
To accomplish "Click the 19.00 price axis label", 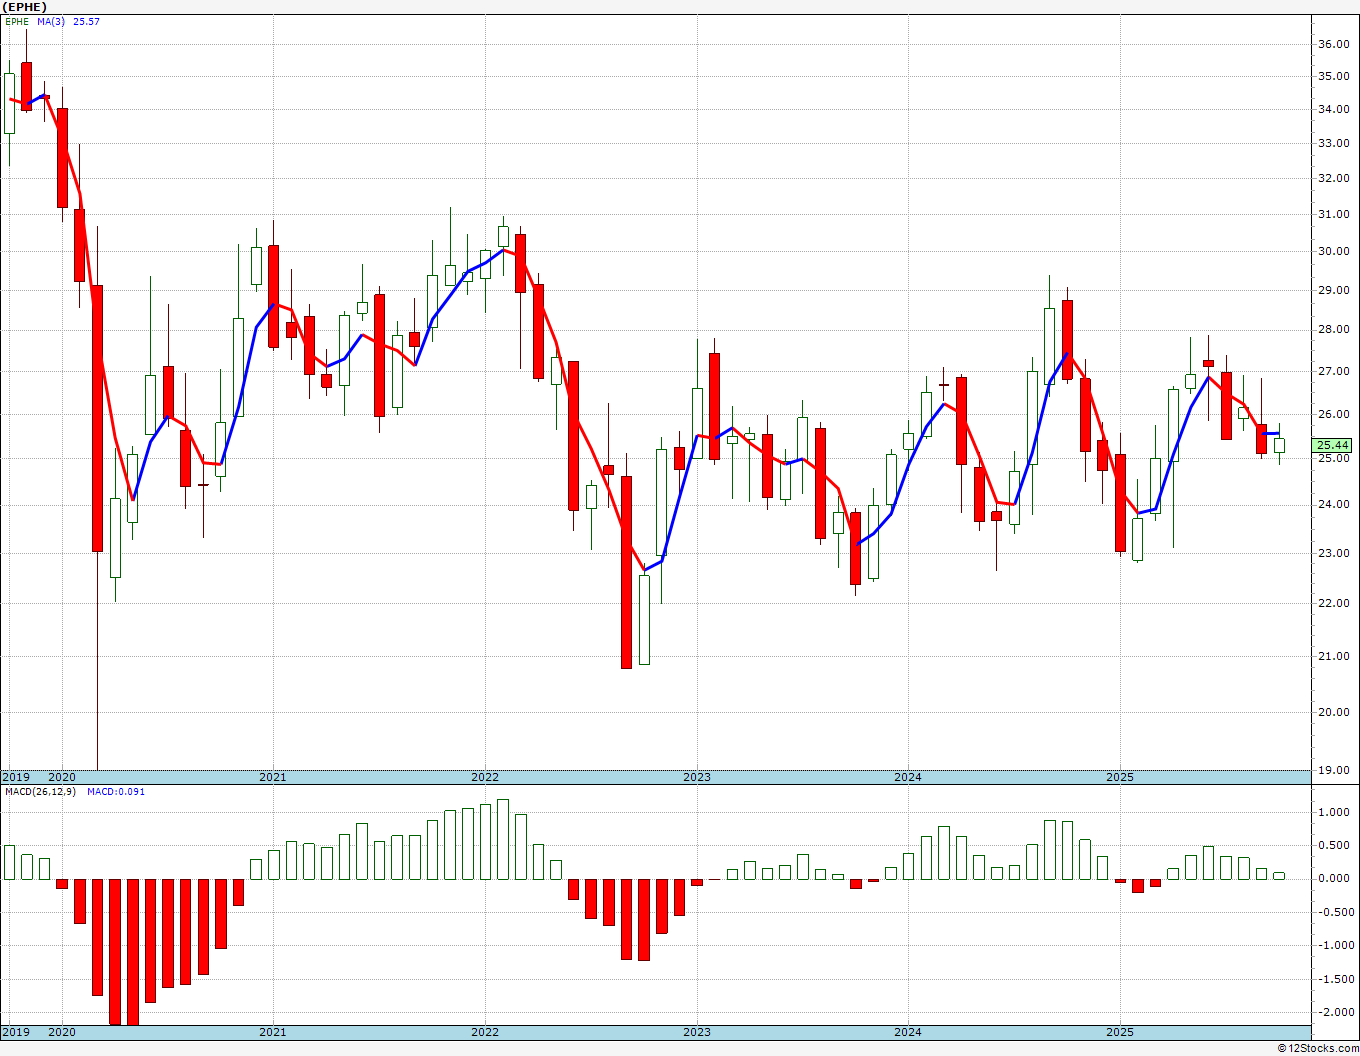I will click(x=1333, y=770).
